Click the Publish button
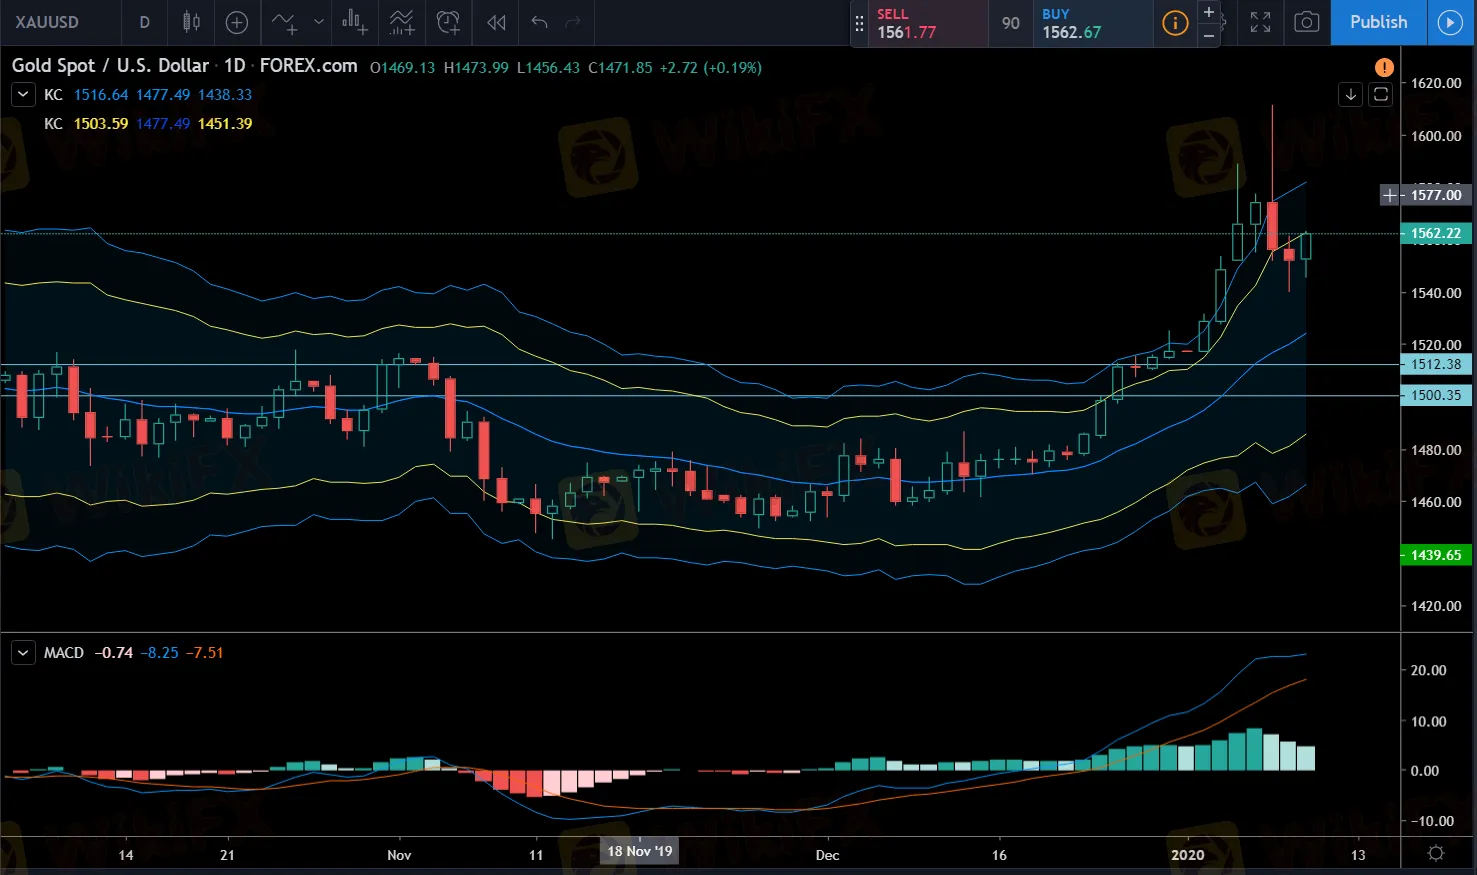1477x875 pixels. pyautogui.click(x=1378, y=22)
